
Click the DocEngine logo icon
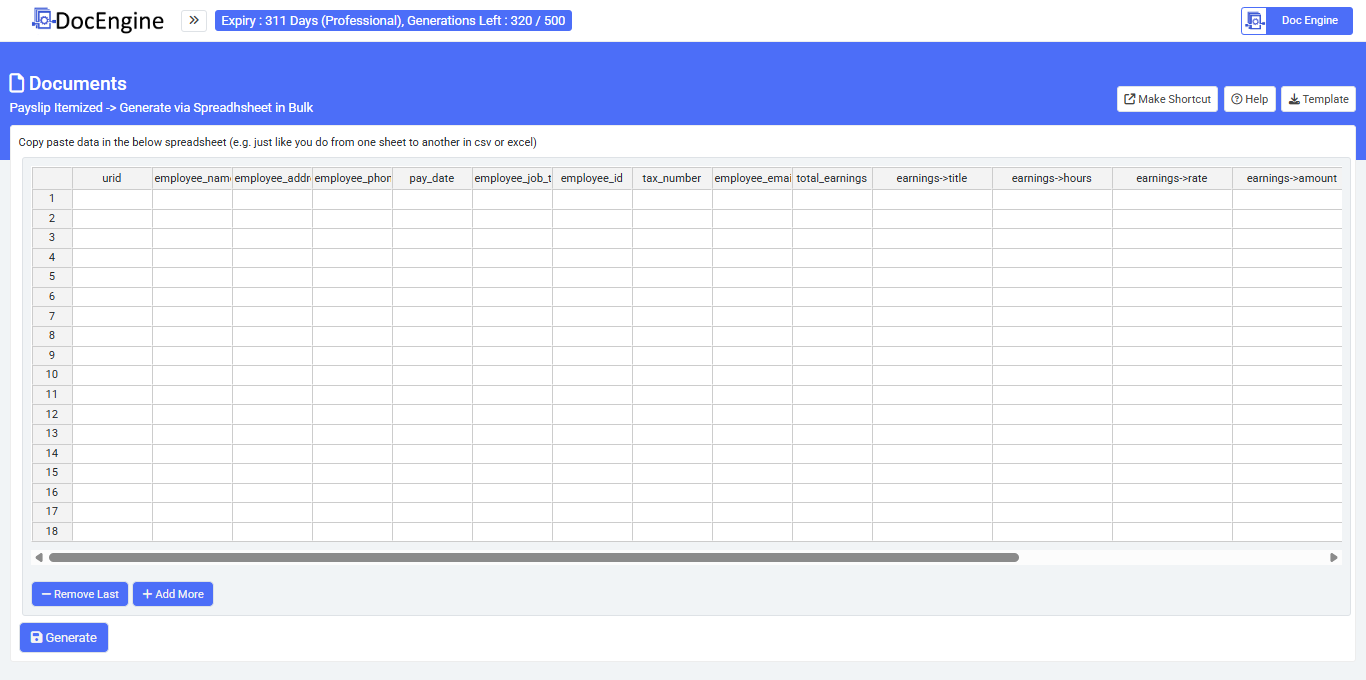[x=43, y=19]
